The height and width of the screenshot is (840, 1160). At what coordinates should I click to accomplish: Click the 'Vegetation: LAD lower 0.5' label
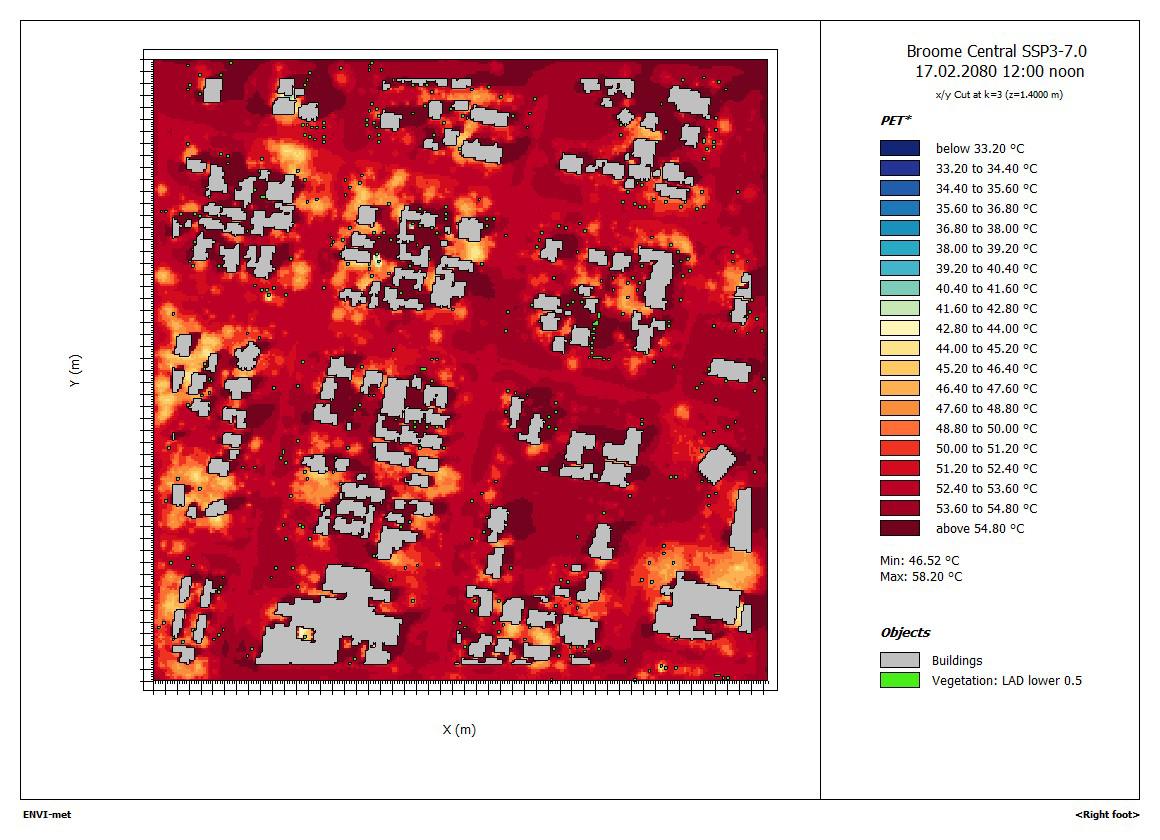(x=1006, y=680)
